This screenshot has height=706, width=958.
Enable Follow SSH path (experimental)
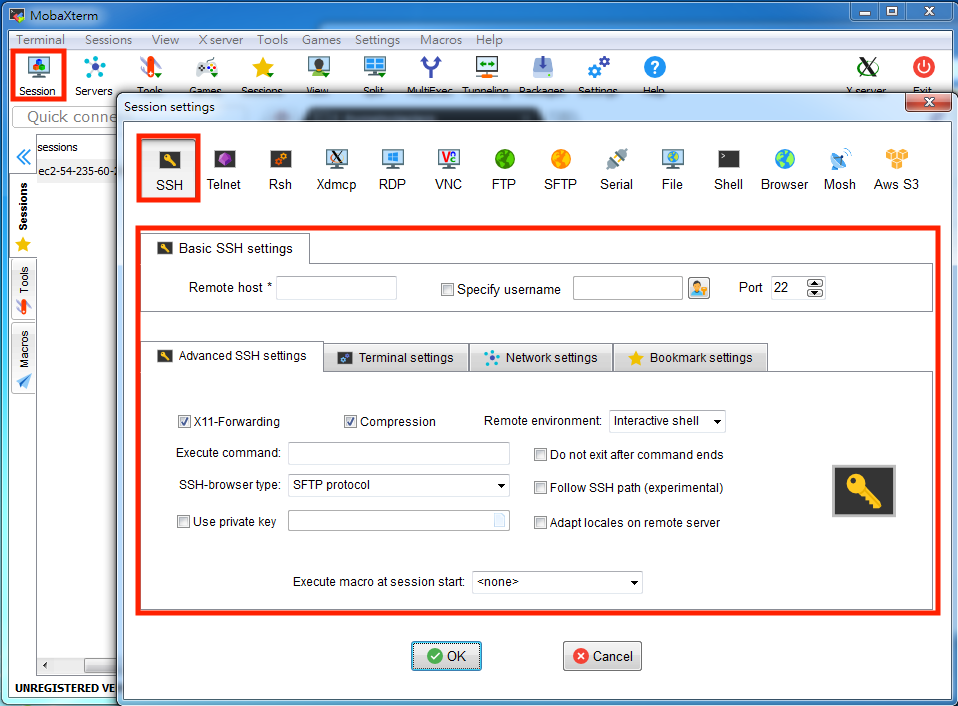pyautogui.click(x=540, y=487)
